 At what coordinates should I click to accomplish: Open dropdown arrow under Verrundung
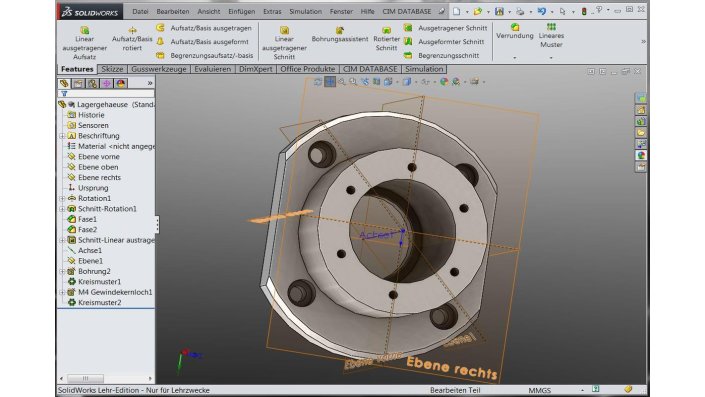coord(515,58)
